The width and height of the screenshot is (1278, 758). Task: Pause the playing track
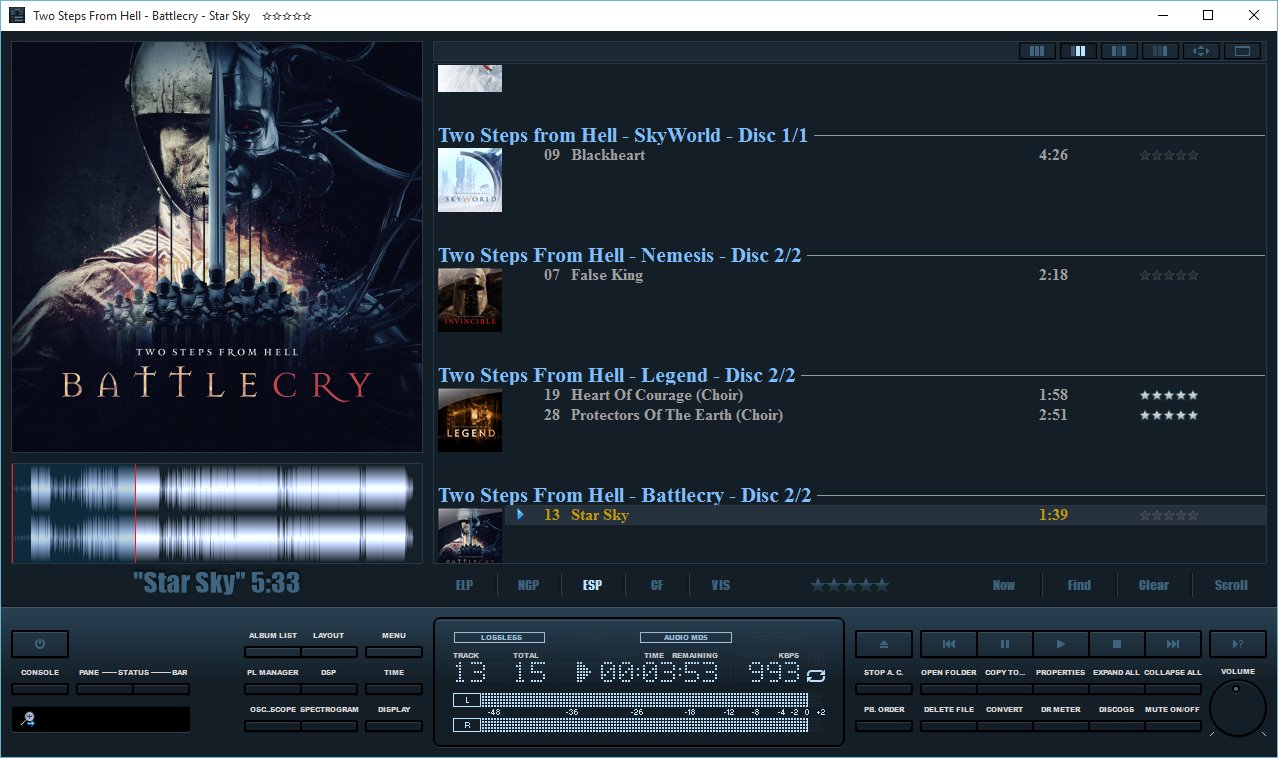point(1004,644)
